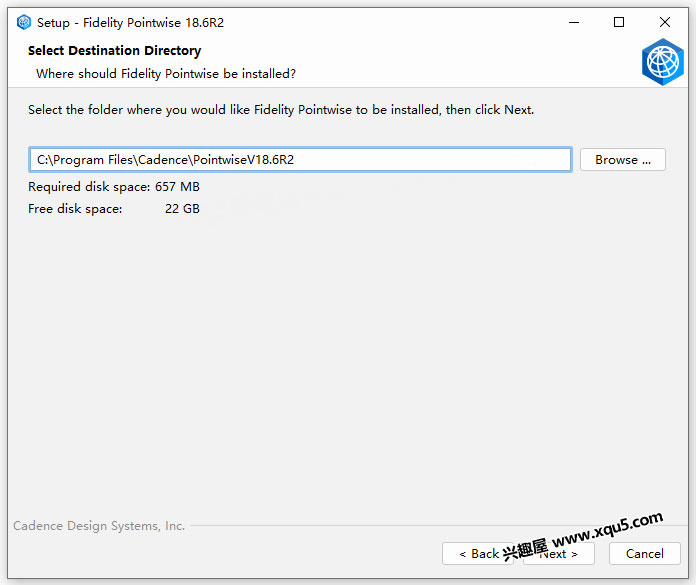This screenshot has height=585, width=696.
Task: Maximize the Setup window
Action: (619, 22)
